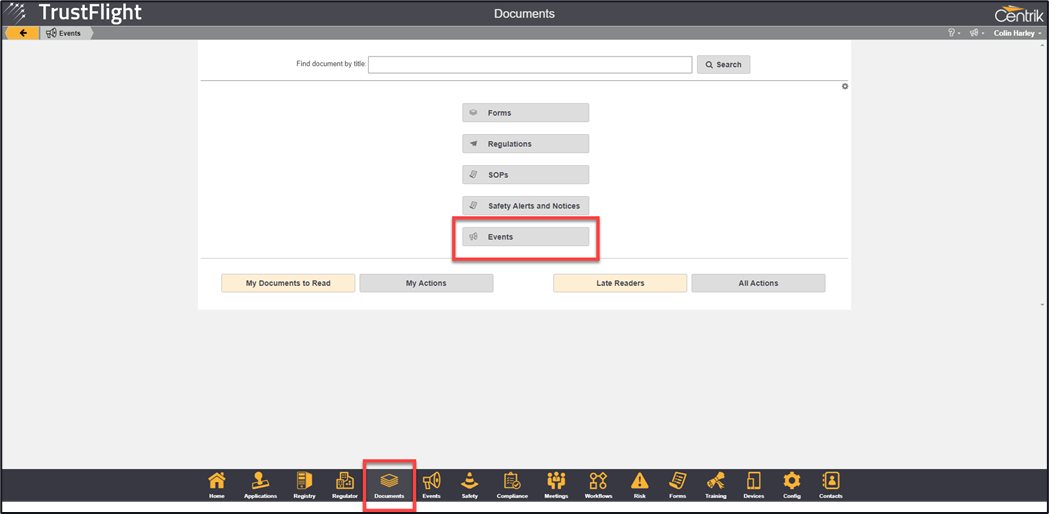1049x514 pixels.
Task: Open the Risk warning triangle icon
Action: (640, 485)
